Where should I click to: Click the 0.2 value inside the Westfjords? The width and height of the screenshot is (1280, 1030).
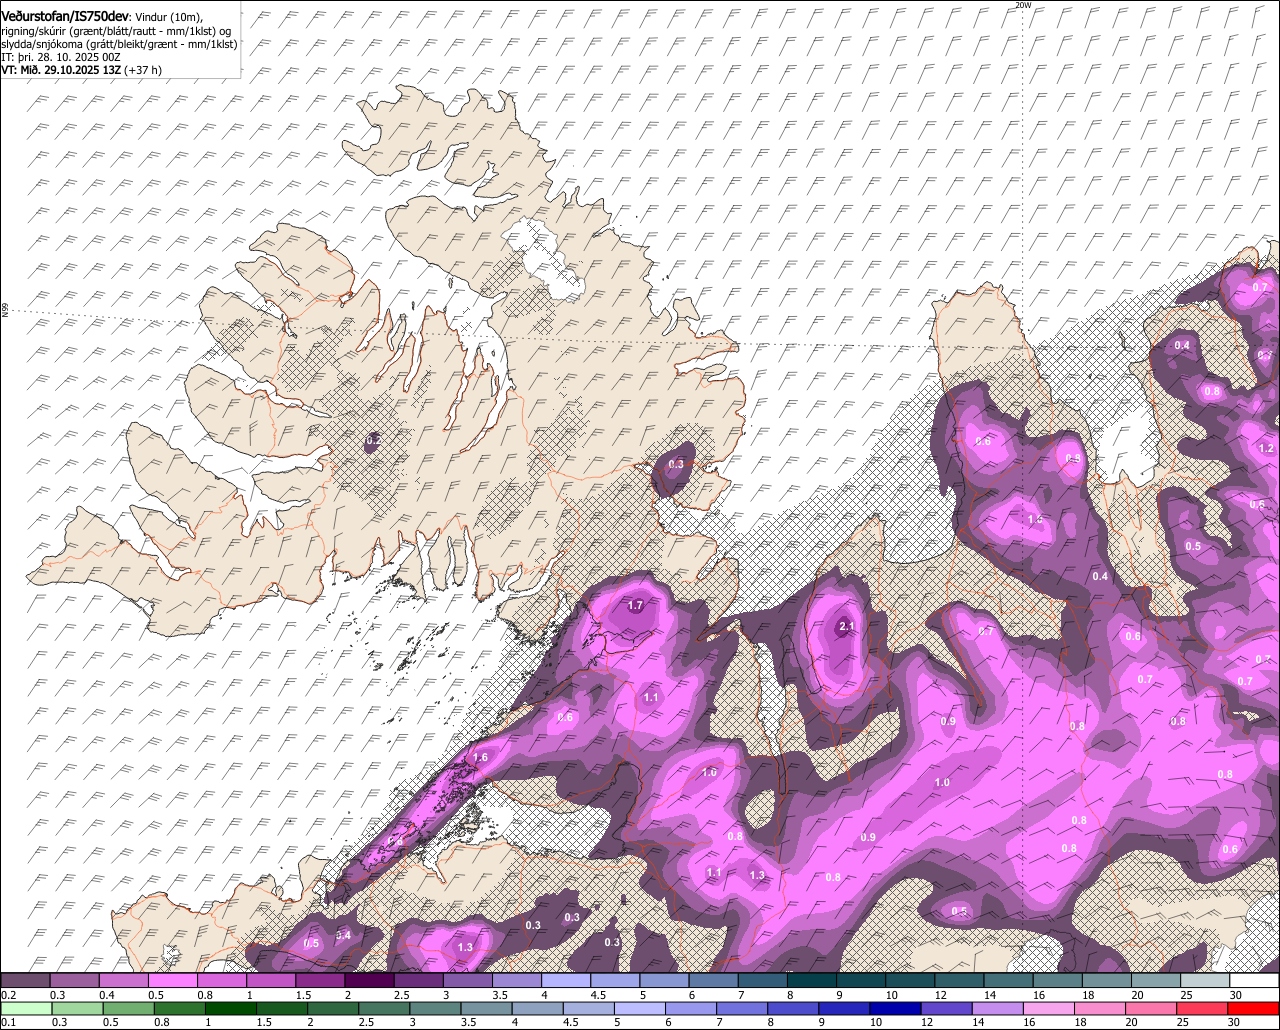point(373,440)
